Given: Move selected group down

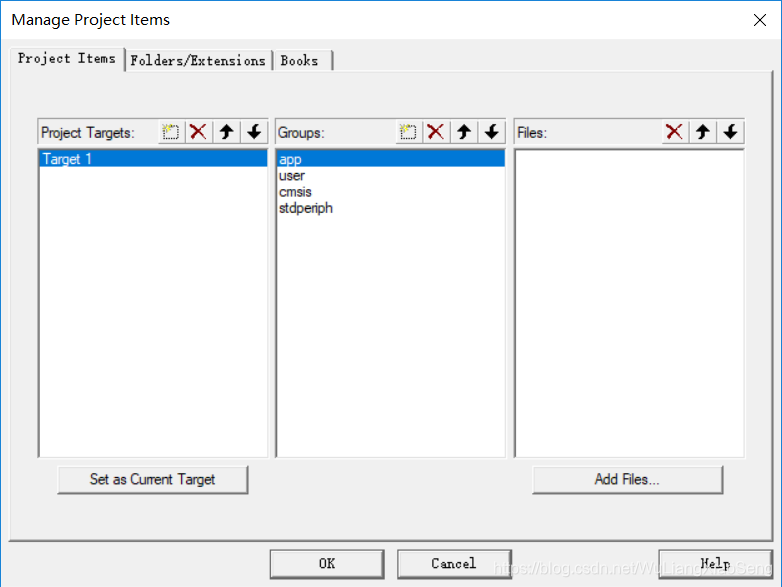Looking at the screenshot, I should (492, 132).
